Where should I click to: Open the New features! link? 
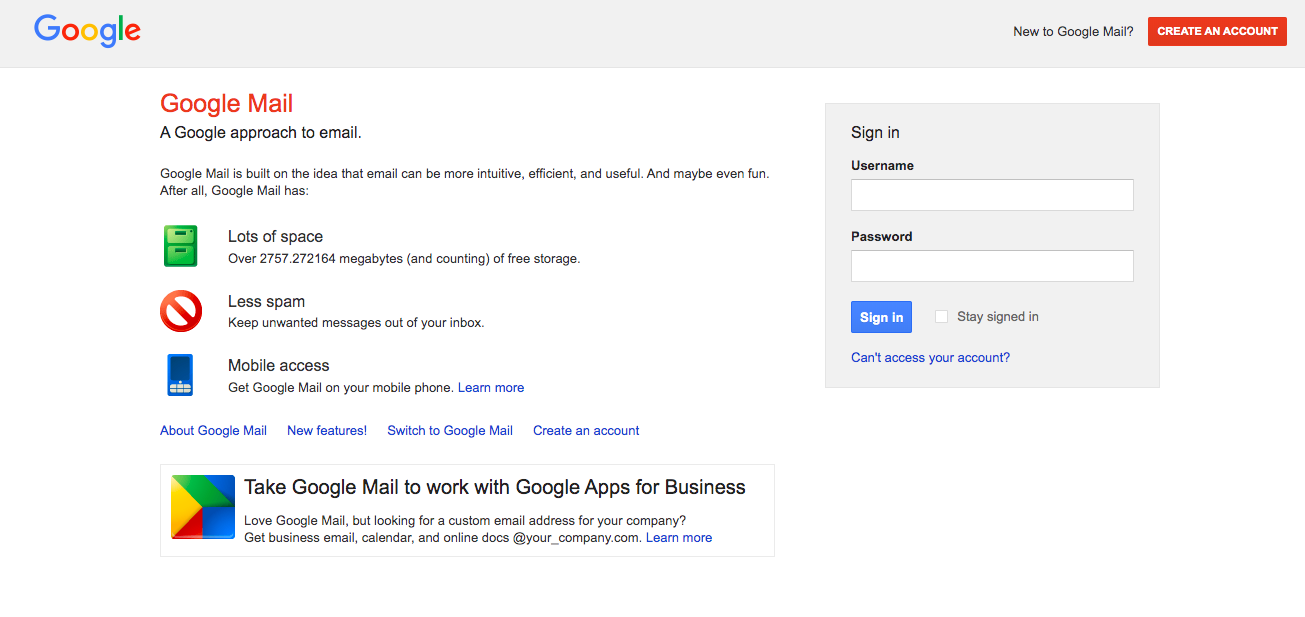point(327,431)
